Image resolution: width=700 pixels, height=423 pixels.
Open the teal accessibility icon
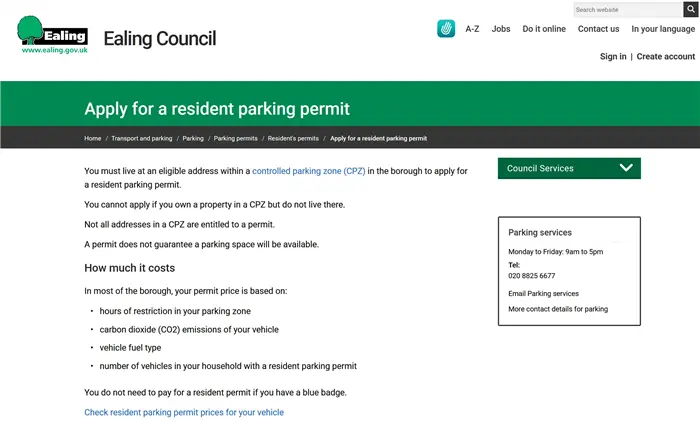(x=446, y=29)
